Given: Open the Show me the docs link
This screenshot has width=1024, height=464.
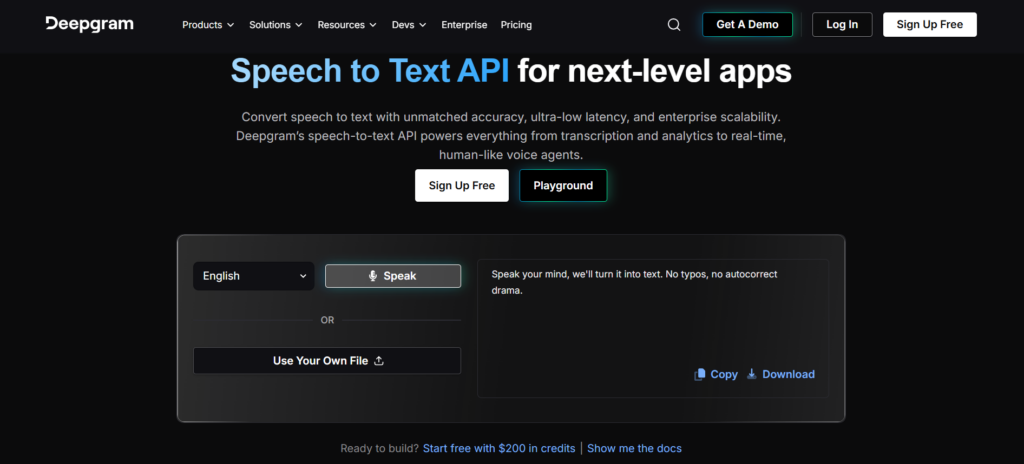Looking at the screenshot, I should point(634,448).
